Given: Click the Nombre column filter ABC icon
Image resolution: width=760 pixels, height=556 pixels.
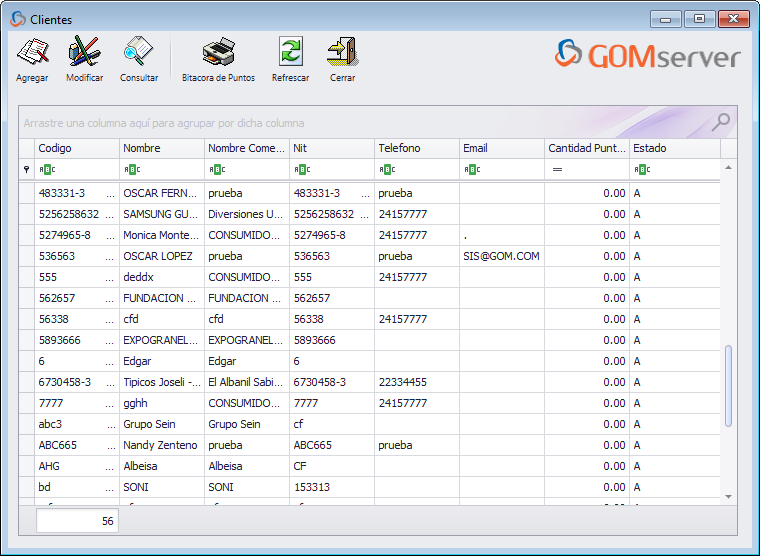Looking at the screenshot, I should (x=132, y=169).
